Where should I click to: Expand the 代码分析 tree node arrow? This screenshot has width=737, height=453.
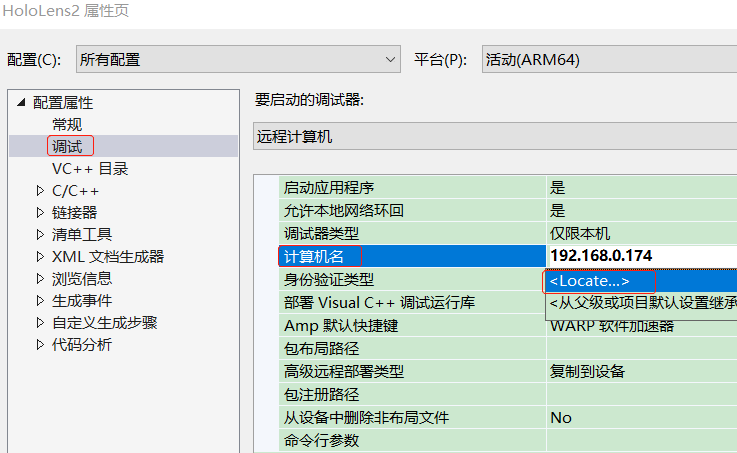(x=40, y=344)
